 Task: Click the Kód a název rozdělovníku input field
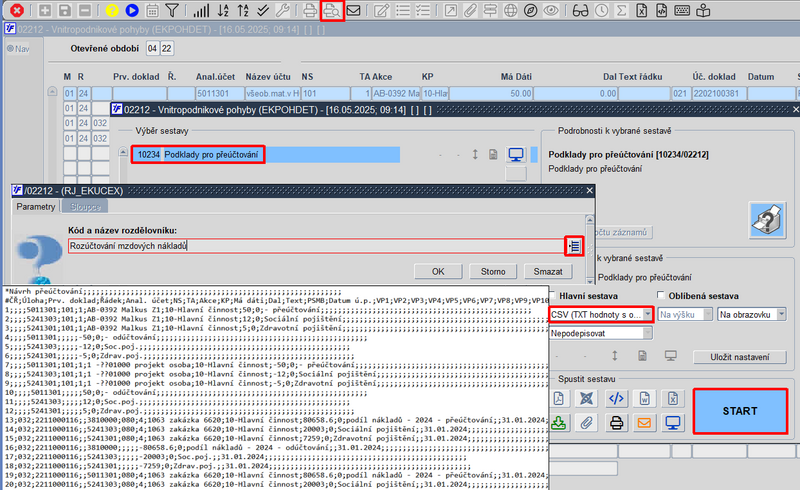coord(316,246)
